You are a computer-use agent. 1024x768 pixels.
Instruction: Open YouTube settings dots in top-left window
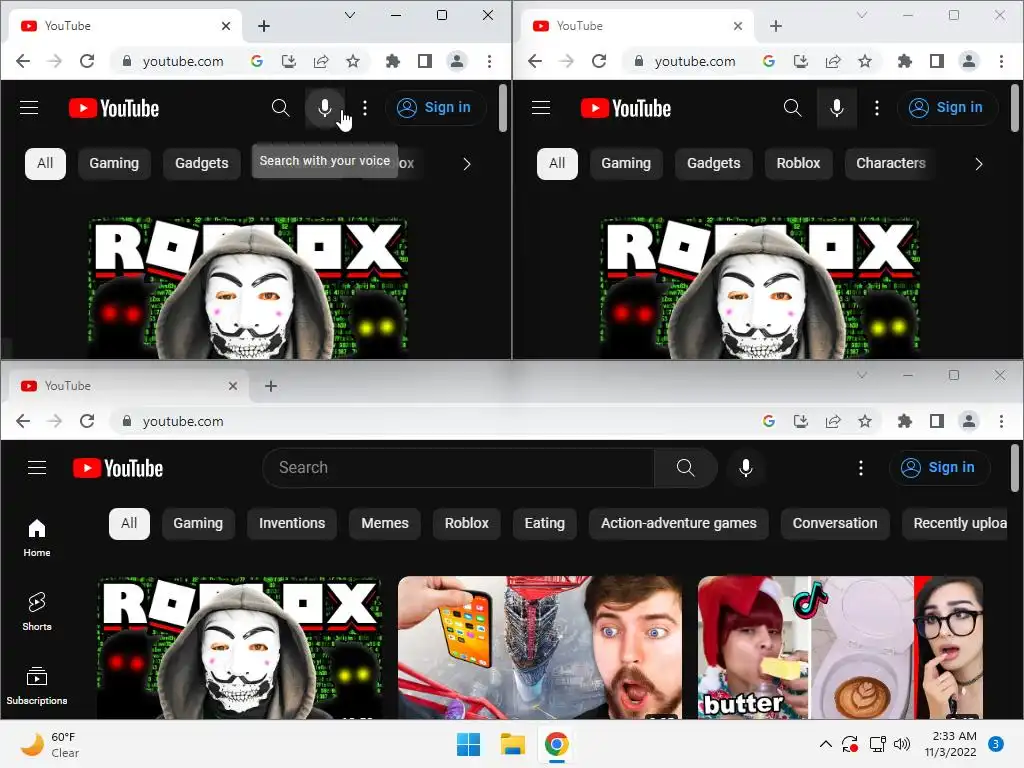pos(365,108)
